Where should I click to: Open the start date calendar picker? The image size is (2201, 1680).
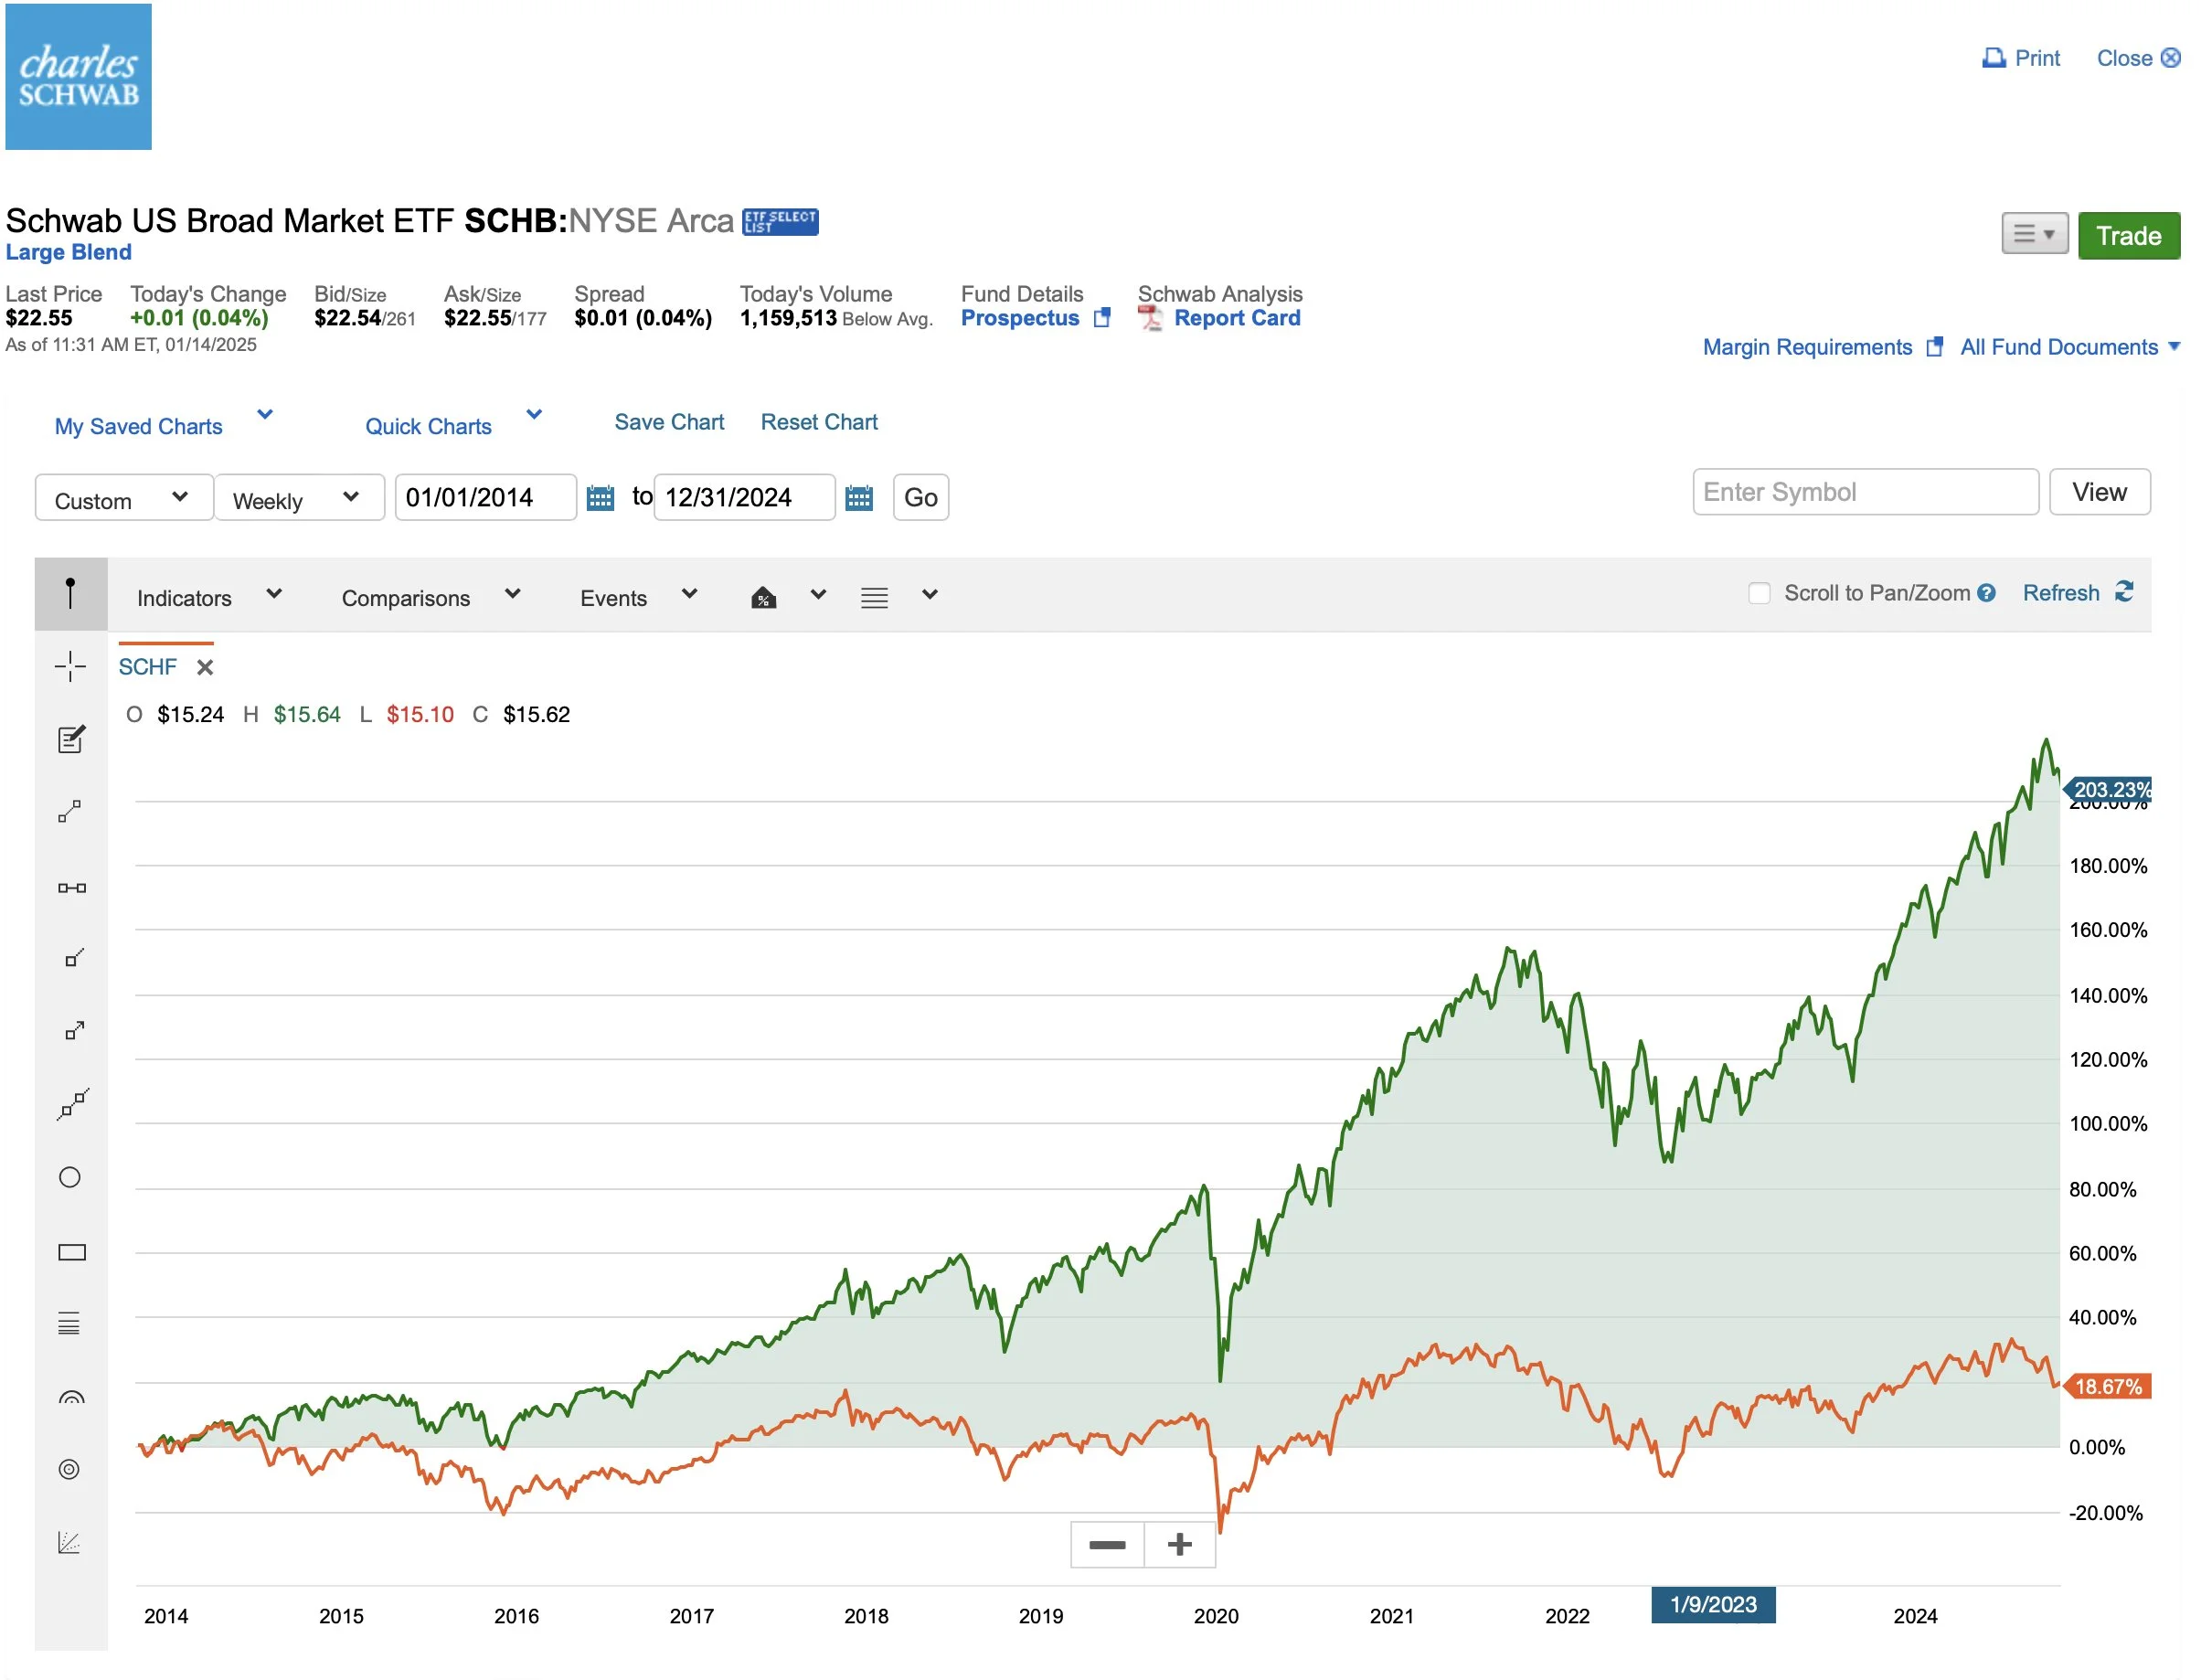pos(600,498)
